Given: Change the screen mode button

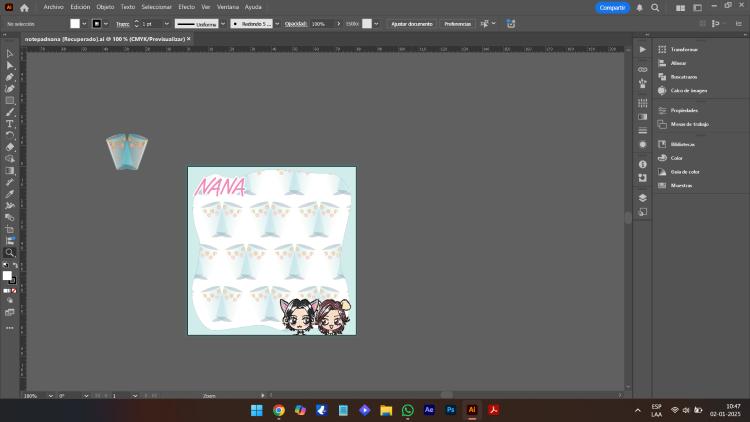Looking at the screenshot, I should click(x=10, y=312).
